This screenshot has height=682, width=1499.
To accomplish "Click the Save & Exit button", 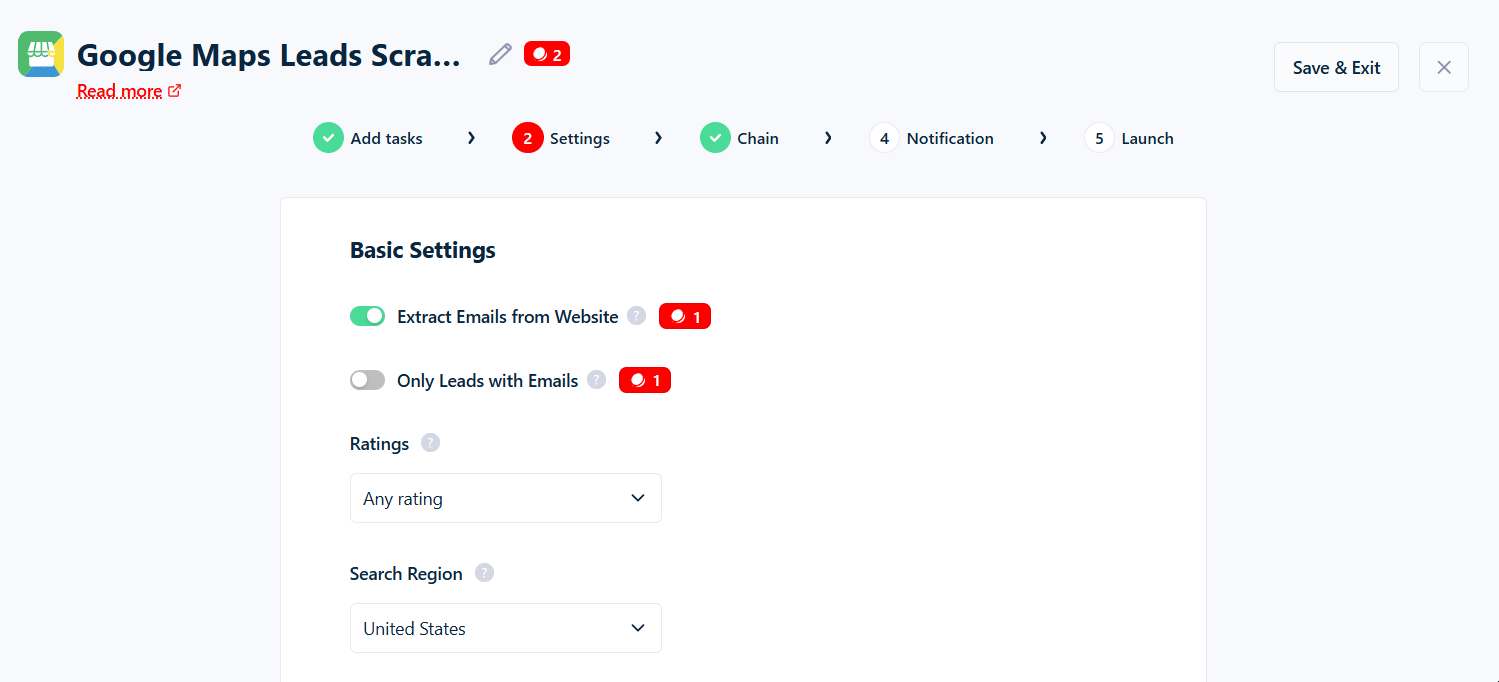I will pyautogui.click(x=1336, y=67).
